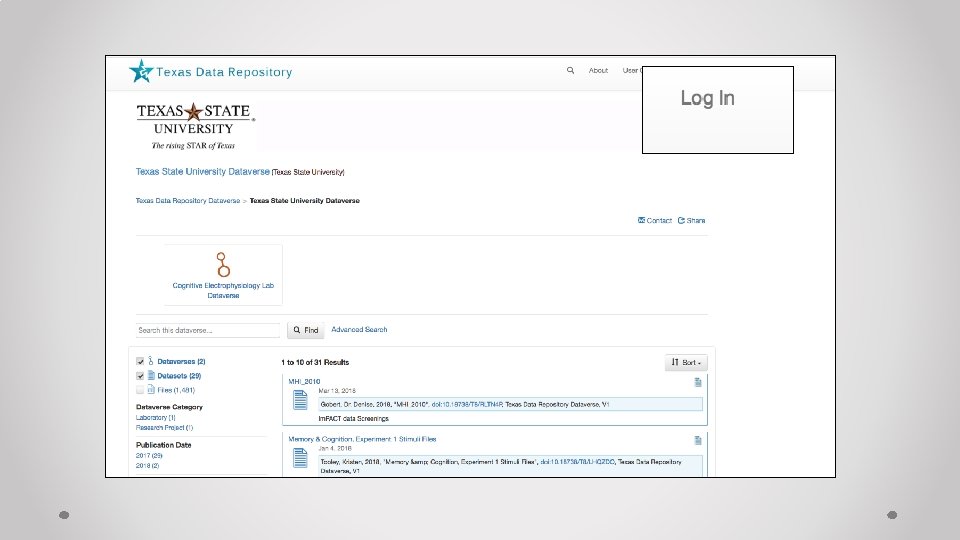Screen dimensions: 960x540
Task: Click small dataset type icon on MHI_2010 row
Action: click(698, 383)
